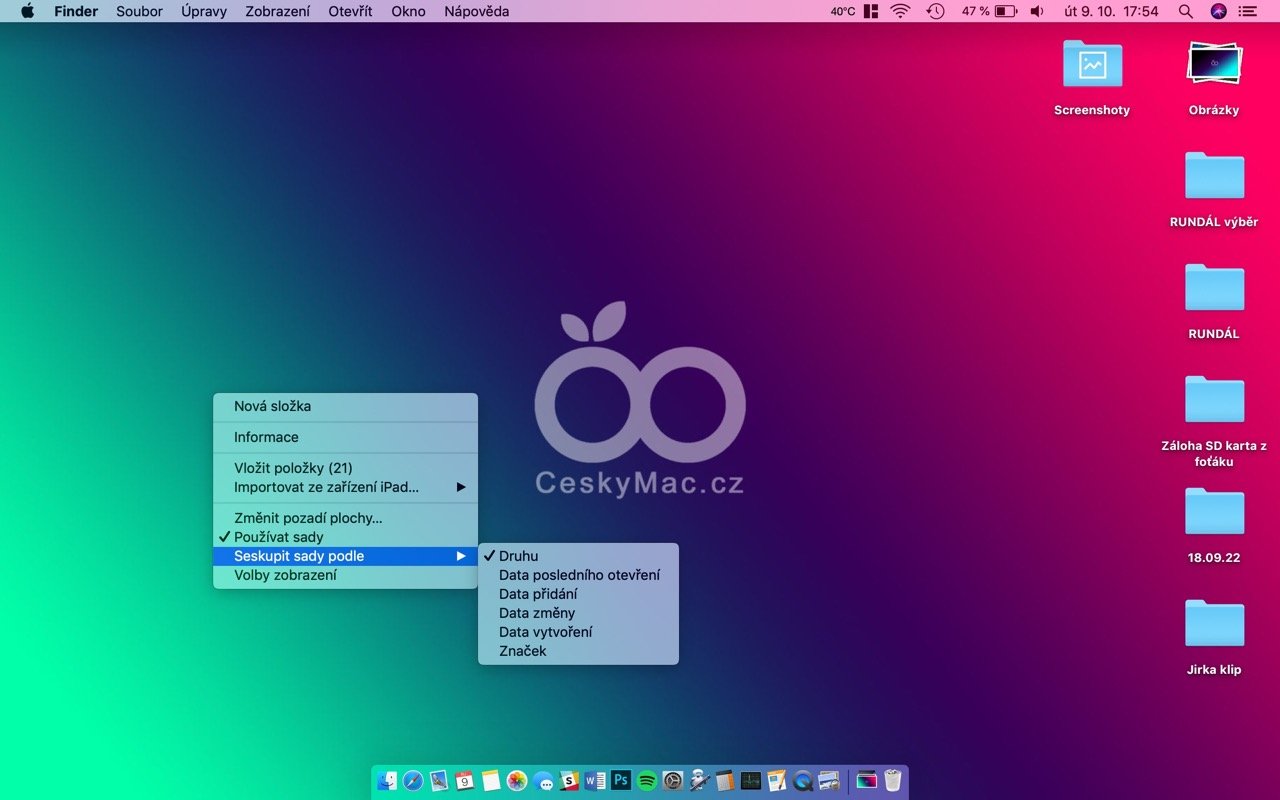This screenshot has width=1280, height=800.
Task: Select "Volby zobrazení" menu entry
Action: click(x=285, y=575)
